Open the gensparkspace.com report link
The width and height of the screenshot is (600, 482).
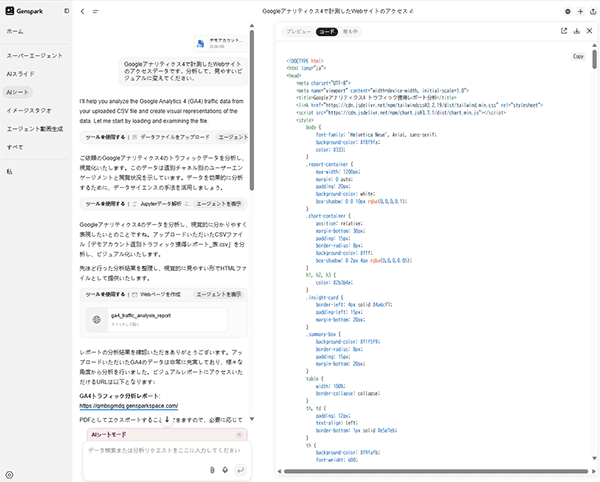[129, 406]
